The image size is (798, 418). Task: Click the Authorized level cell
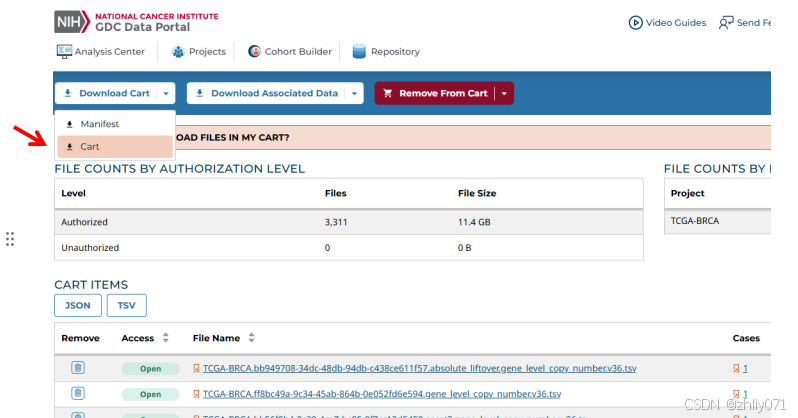coord(84,222)
